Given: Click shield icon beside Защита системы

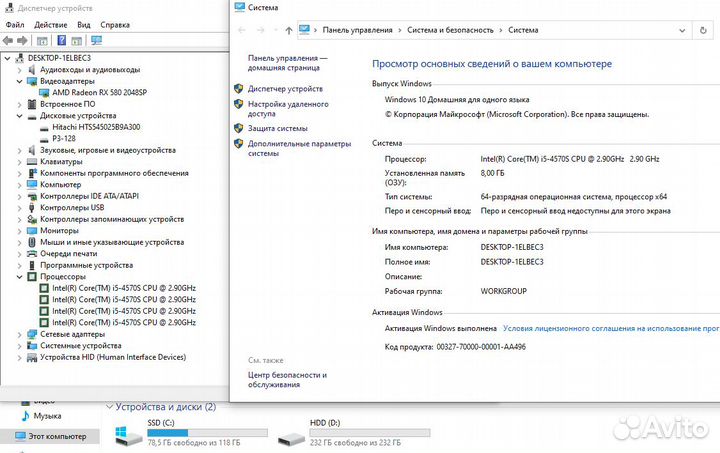Looking at the screenshot, I should coord(238,128).
